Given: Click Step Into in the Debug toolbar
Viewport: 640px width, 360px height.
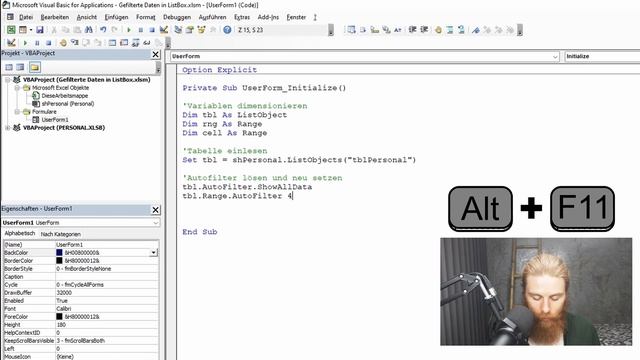Looking at the screenshot, I should (75, 43).
